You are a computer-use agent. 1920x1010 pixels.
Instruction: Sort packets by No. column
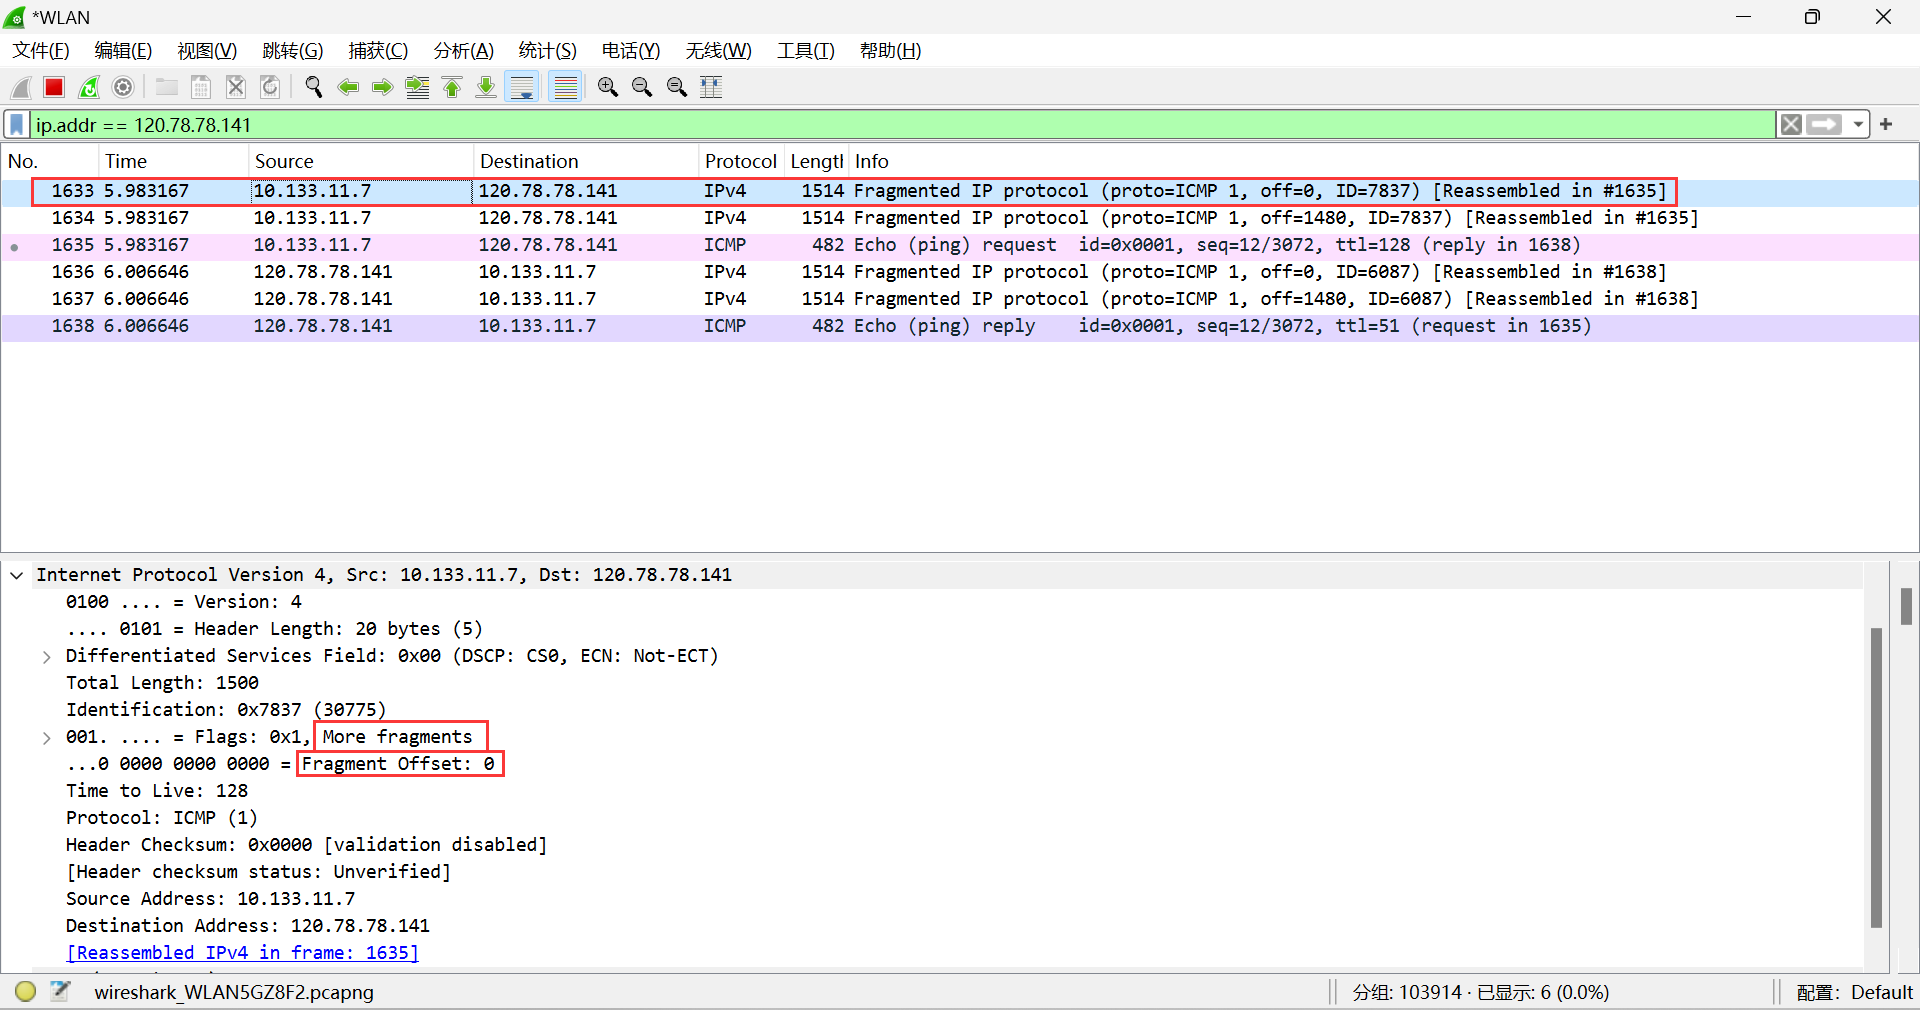50,161
